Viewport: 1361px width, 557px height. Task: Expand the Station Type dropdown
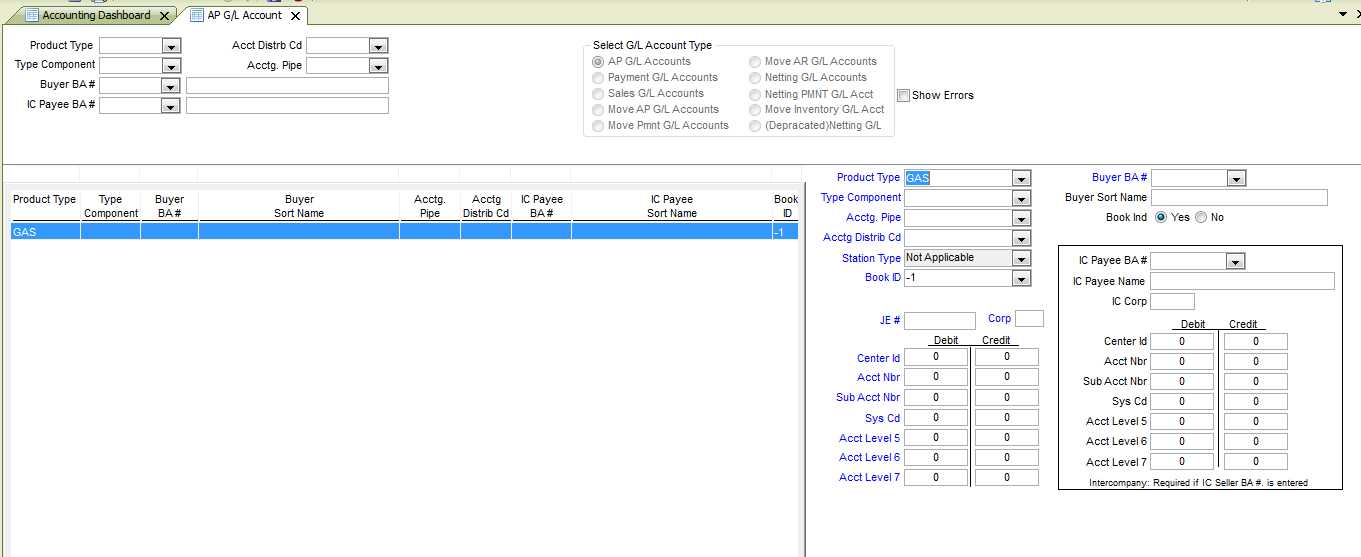(1020, 258)
